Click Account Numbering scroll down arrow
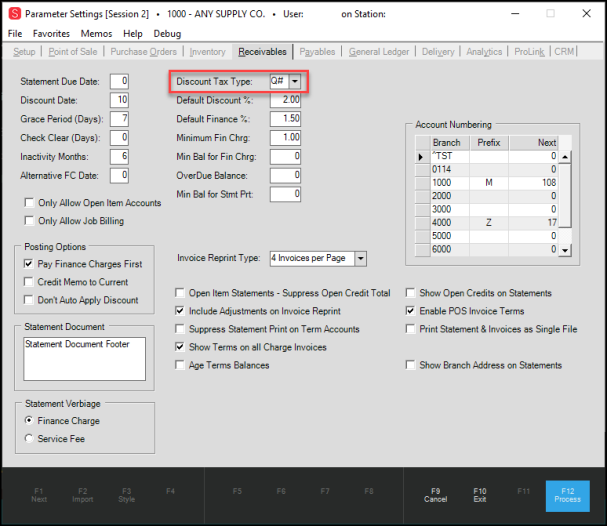Image resolution: width=607 pixels, height=526 pixels. [565, 250]
